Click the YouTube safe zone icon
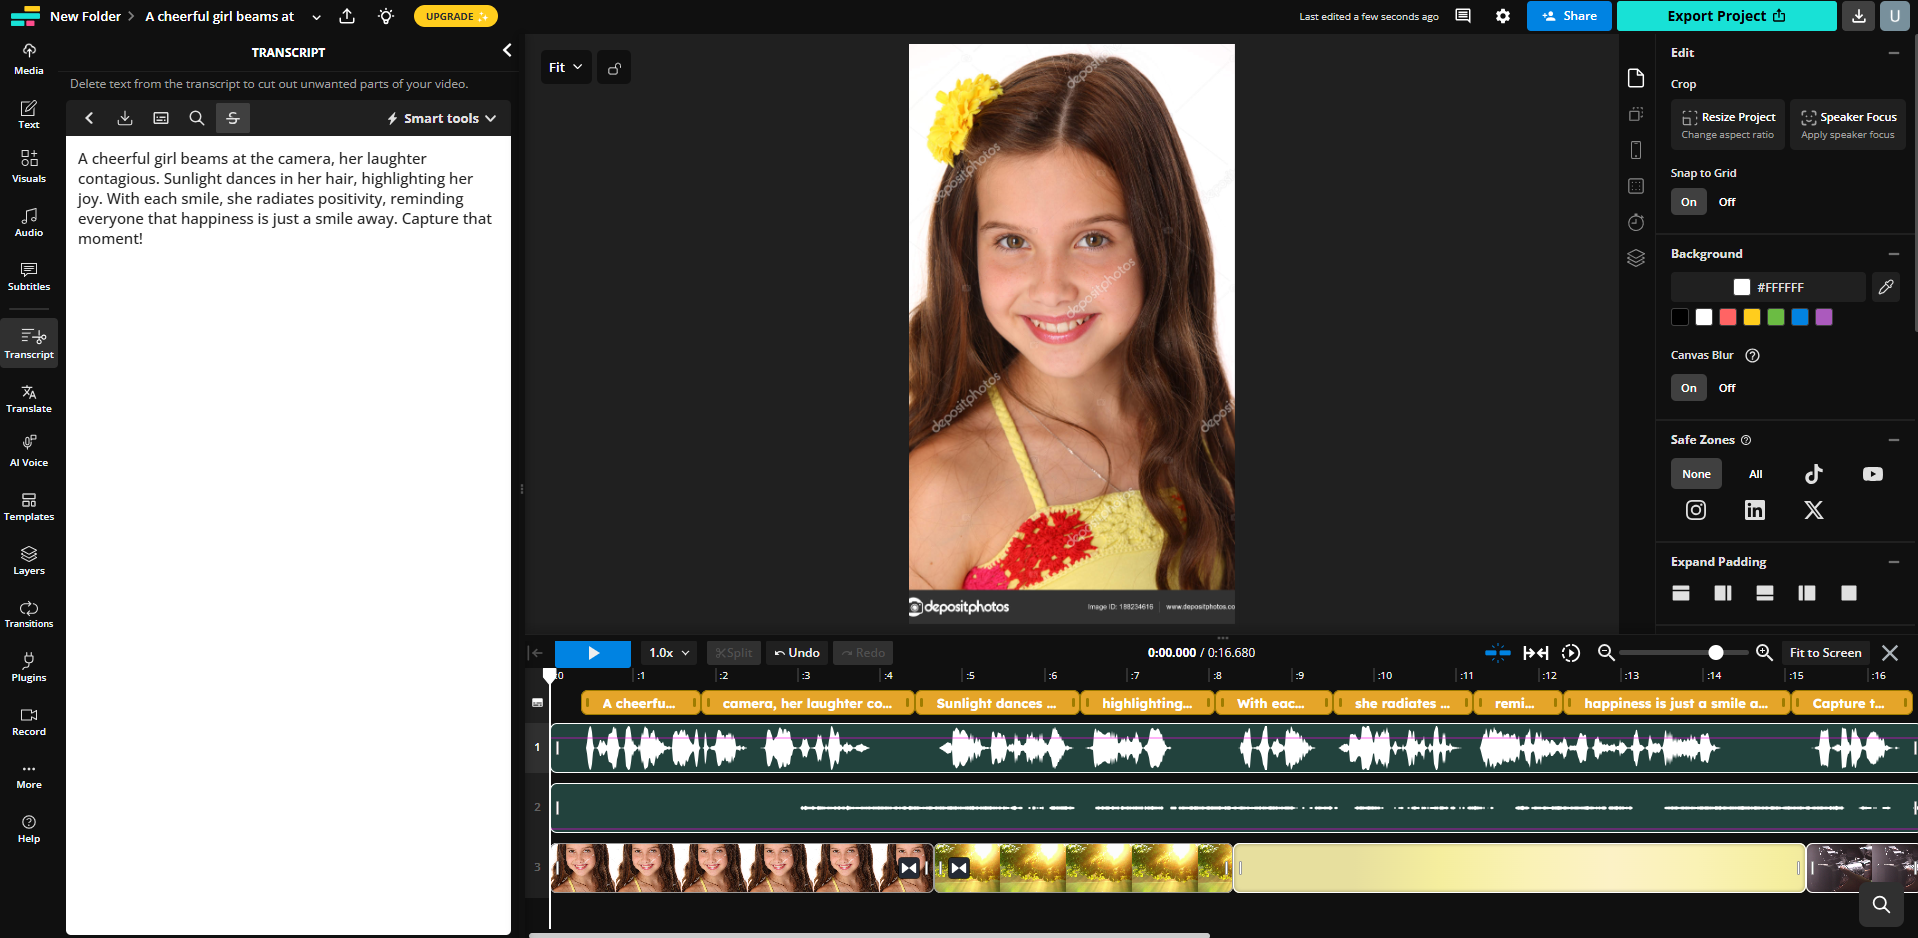1918x938 pixels. point(1872,473)
